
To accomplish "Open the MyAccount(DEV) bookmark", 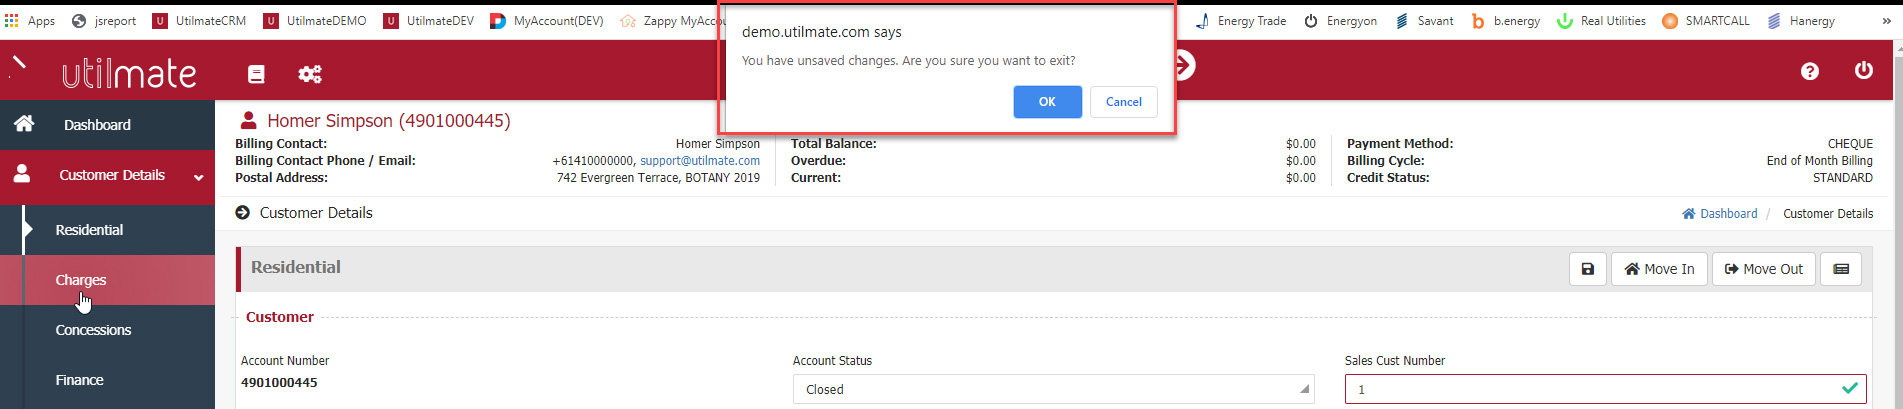I will [547, 21].
